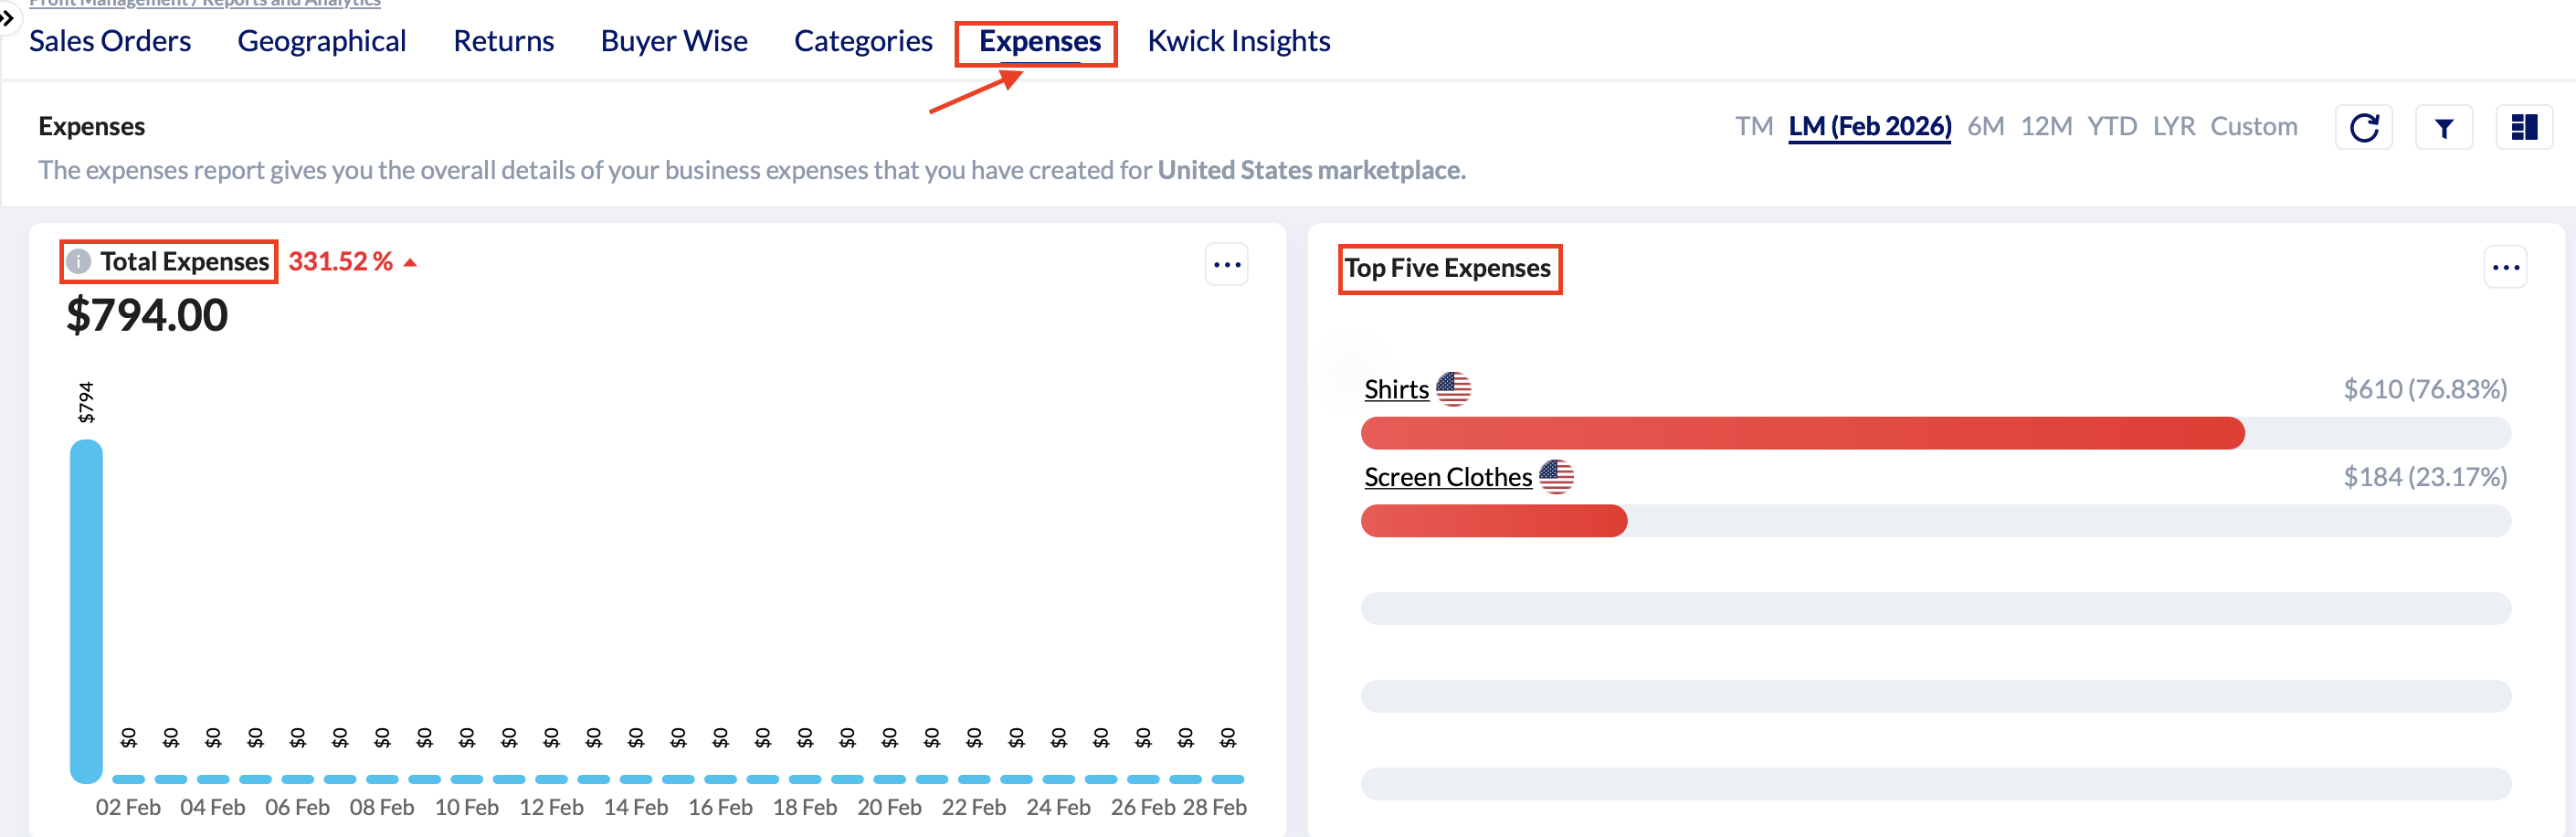The image size is (2576, 837).
Task: Open the Kwick Insights tab
Action: [x=1238, y=41]
